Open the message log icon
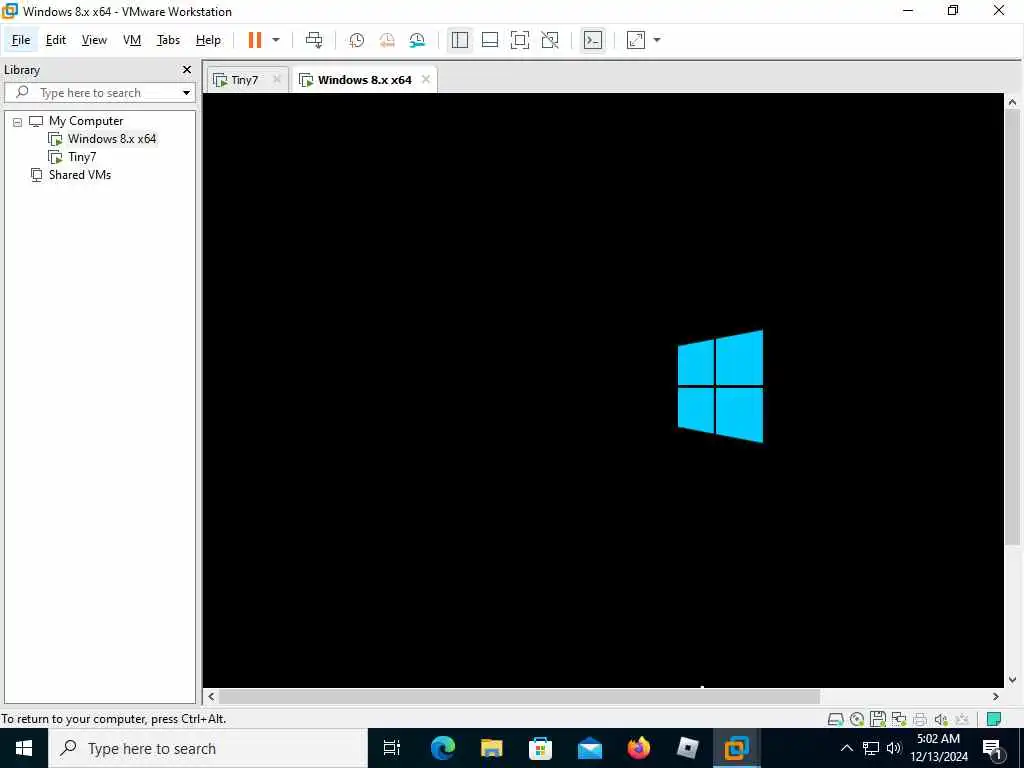Image resolution: width=1024 pixels, height=768 pixels. click(994, 720)
